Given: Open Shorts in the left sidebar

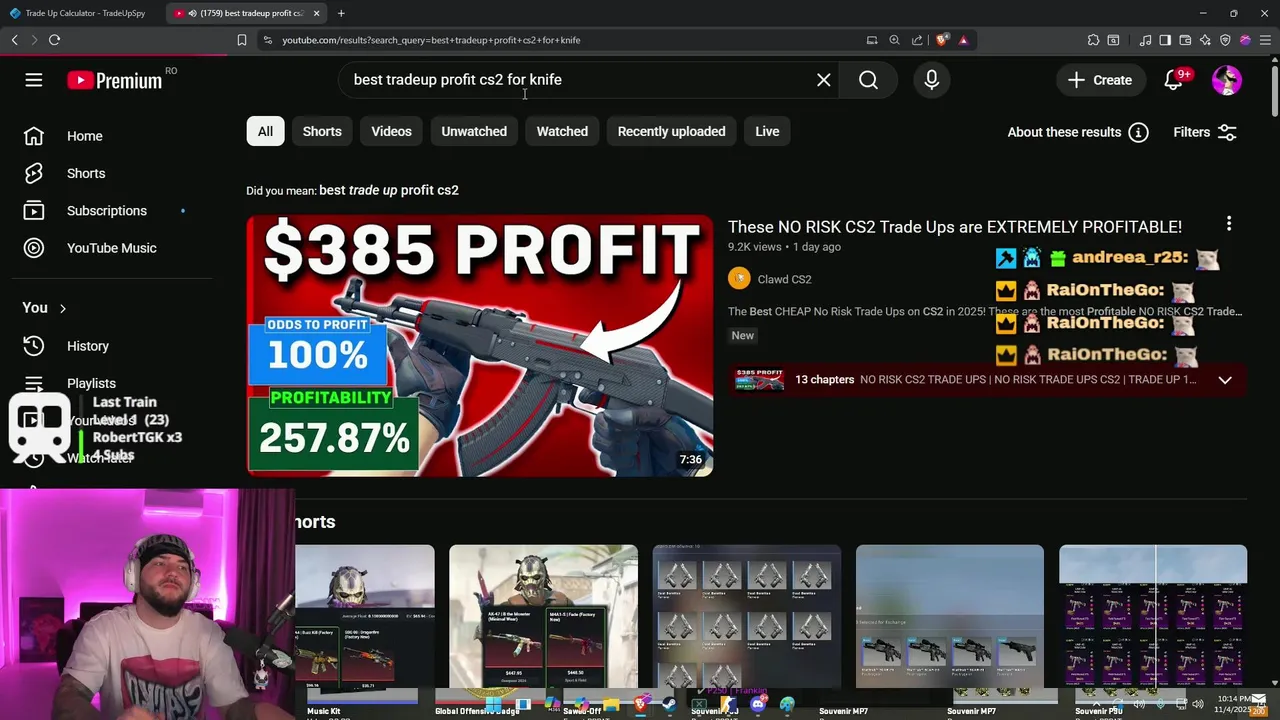Looking at the screenshot, I should (x=84, y=173).
